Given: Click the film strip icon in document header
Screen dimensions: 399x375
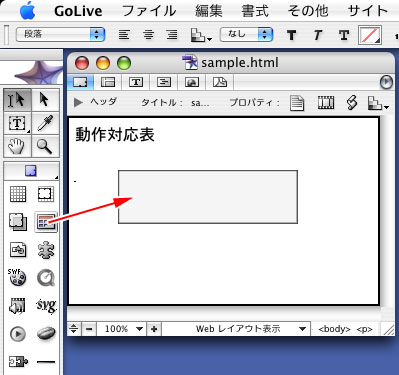Looking at the screenshot, I should point(326,103).
